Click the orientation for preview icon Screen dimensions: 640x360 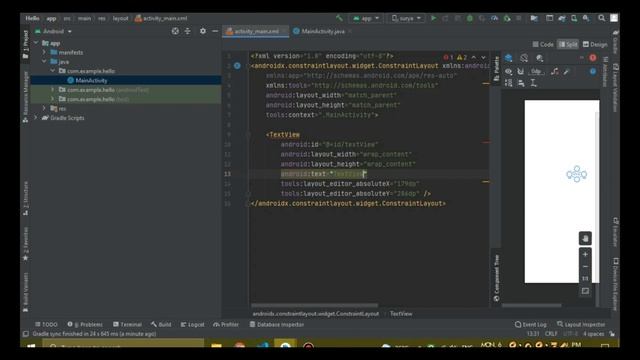click(x=524, y=58)
